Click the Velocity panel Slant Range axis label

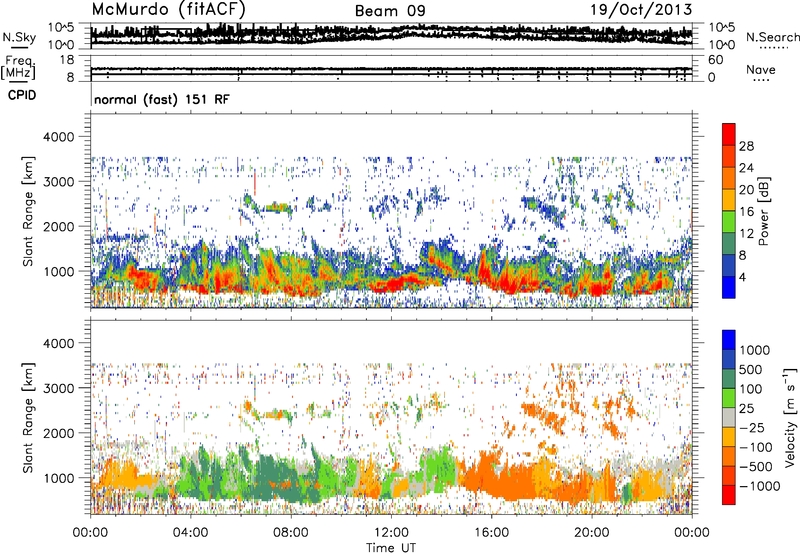click(28, 418)
